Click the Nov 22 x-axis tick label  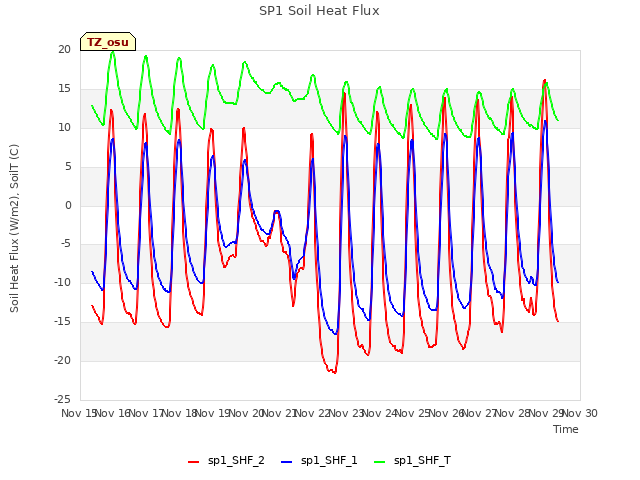point(313,413)
